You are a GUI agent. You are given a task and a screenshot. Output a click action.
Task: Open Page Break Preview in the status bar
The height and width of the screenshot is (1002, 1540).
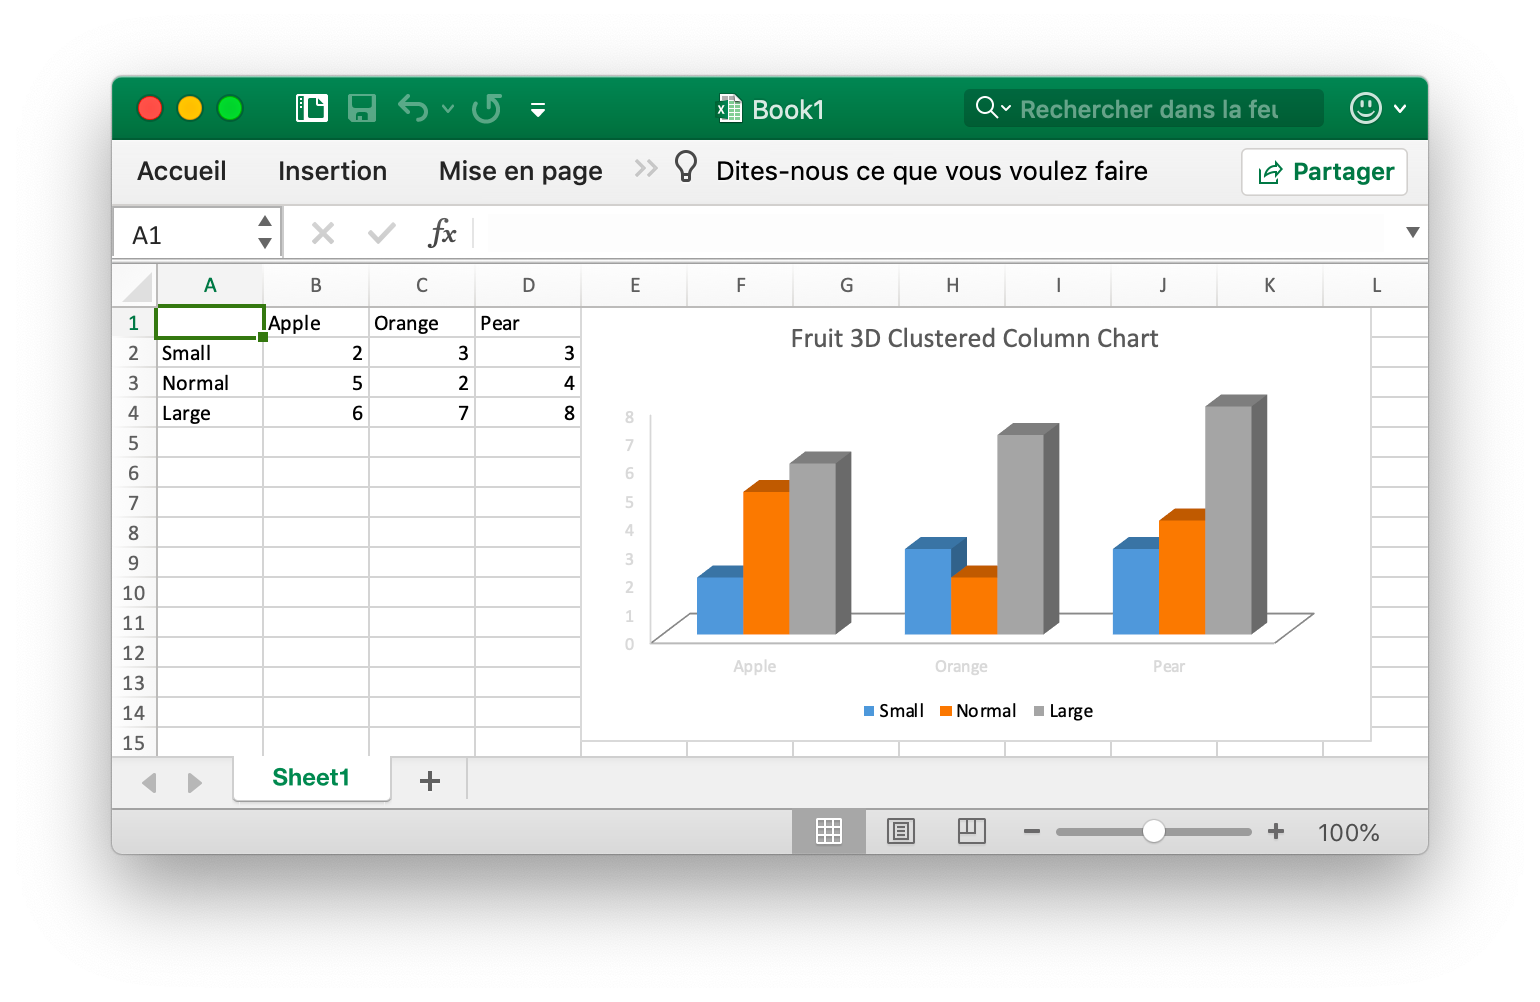tap(971, 831)
